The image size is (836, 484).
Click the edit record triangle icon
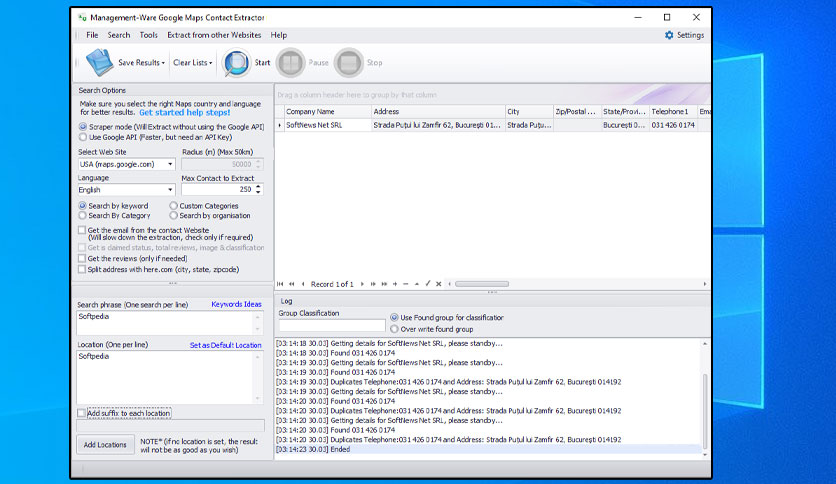[417, 284]
